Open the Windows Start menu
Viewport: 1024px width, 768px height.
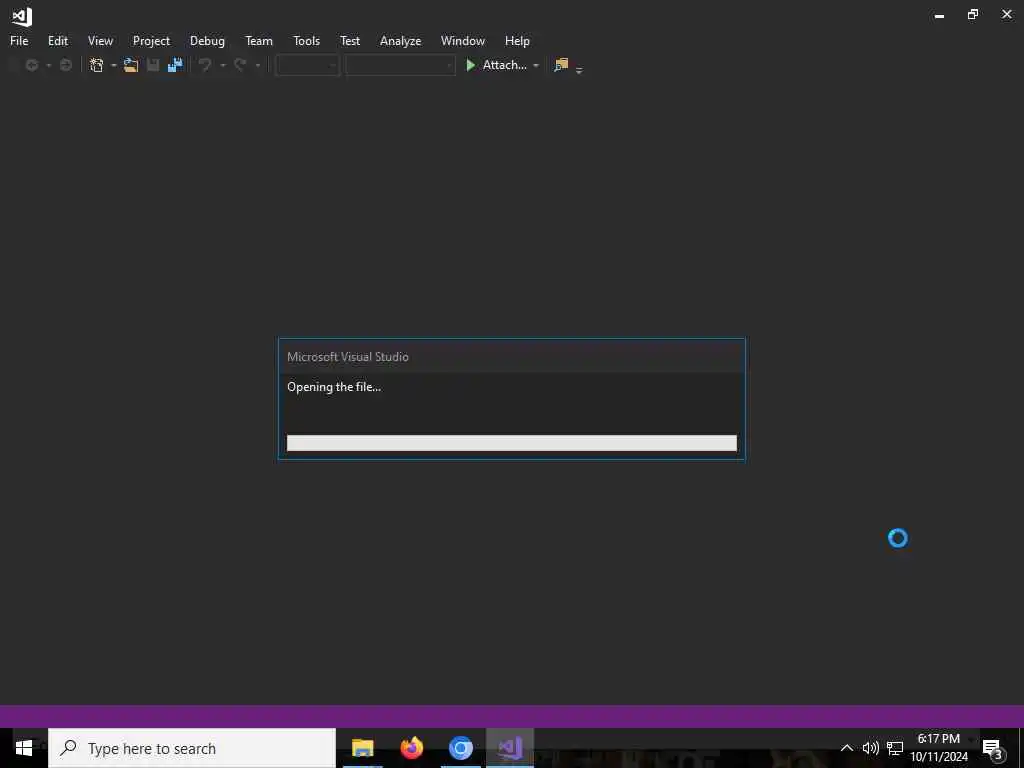click(24, 748)
